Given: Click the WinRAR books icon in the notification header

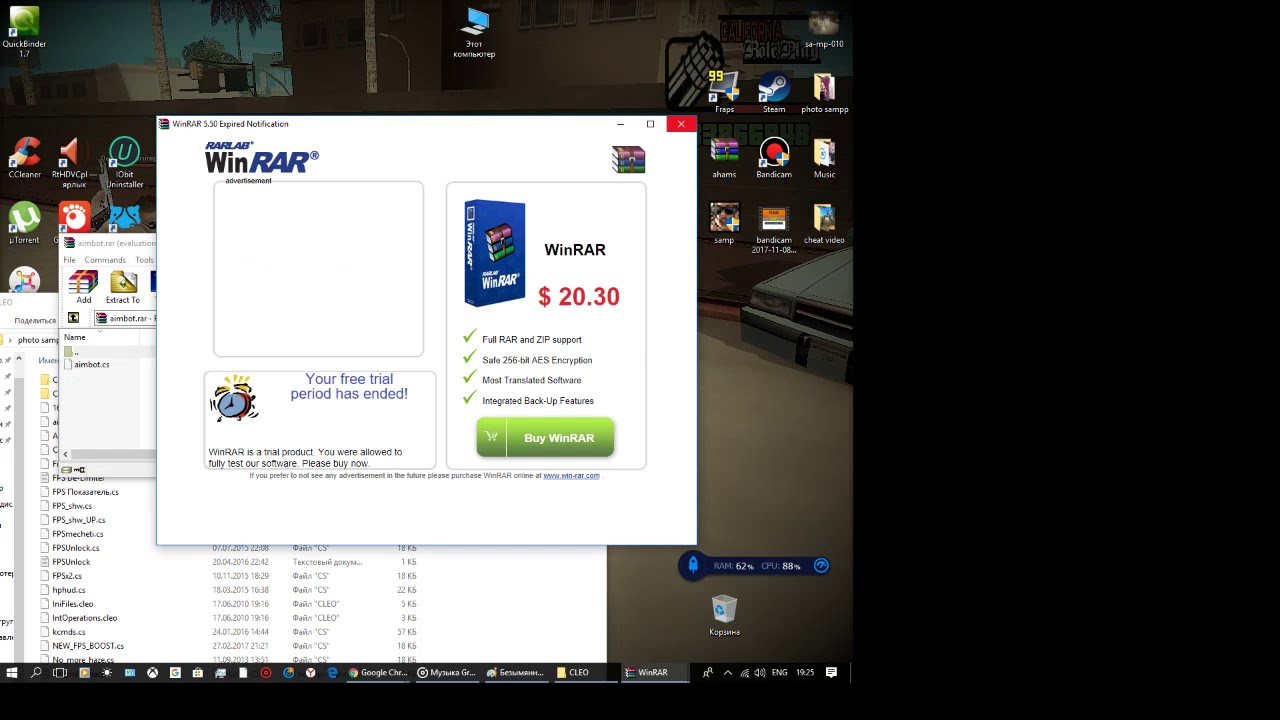Looking at the screenshot, I should tap(628, 160).
